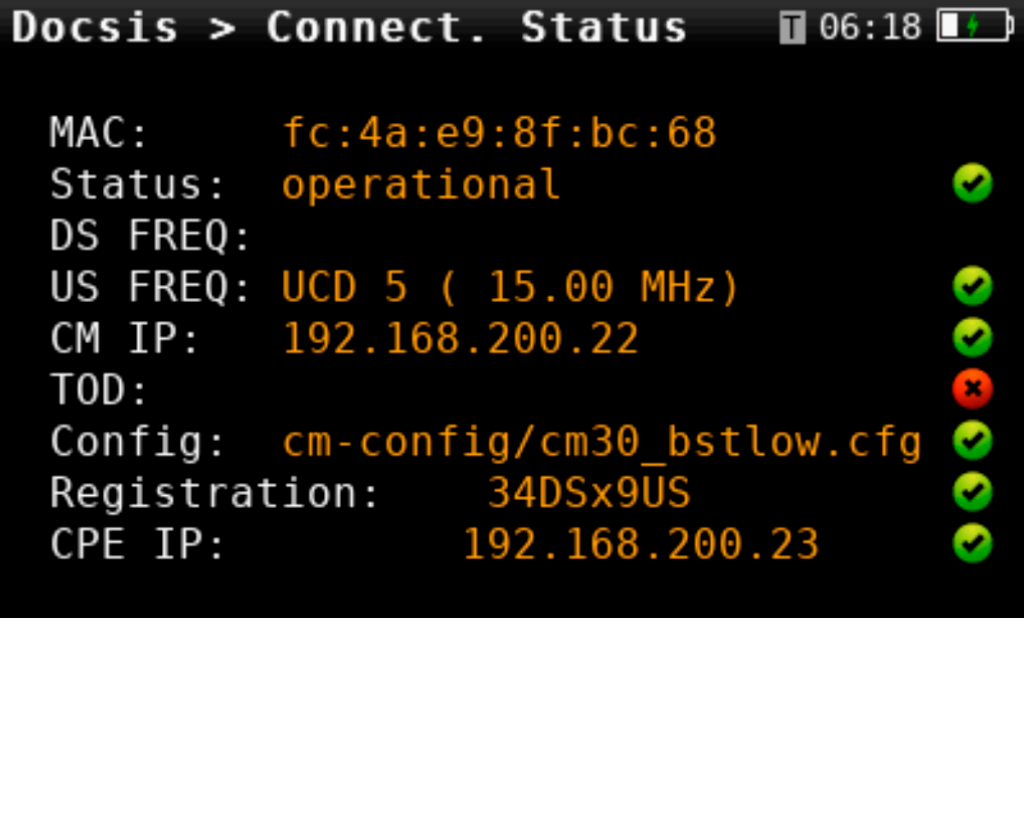Click the CM IP address 192.168.200.22

pyautogui.click(x=461, y=339)
